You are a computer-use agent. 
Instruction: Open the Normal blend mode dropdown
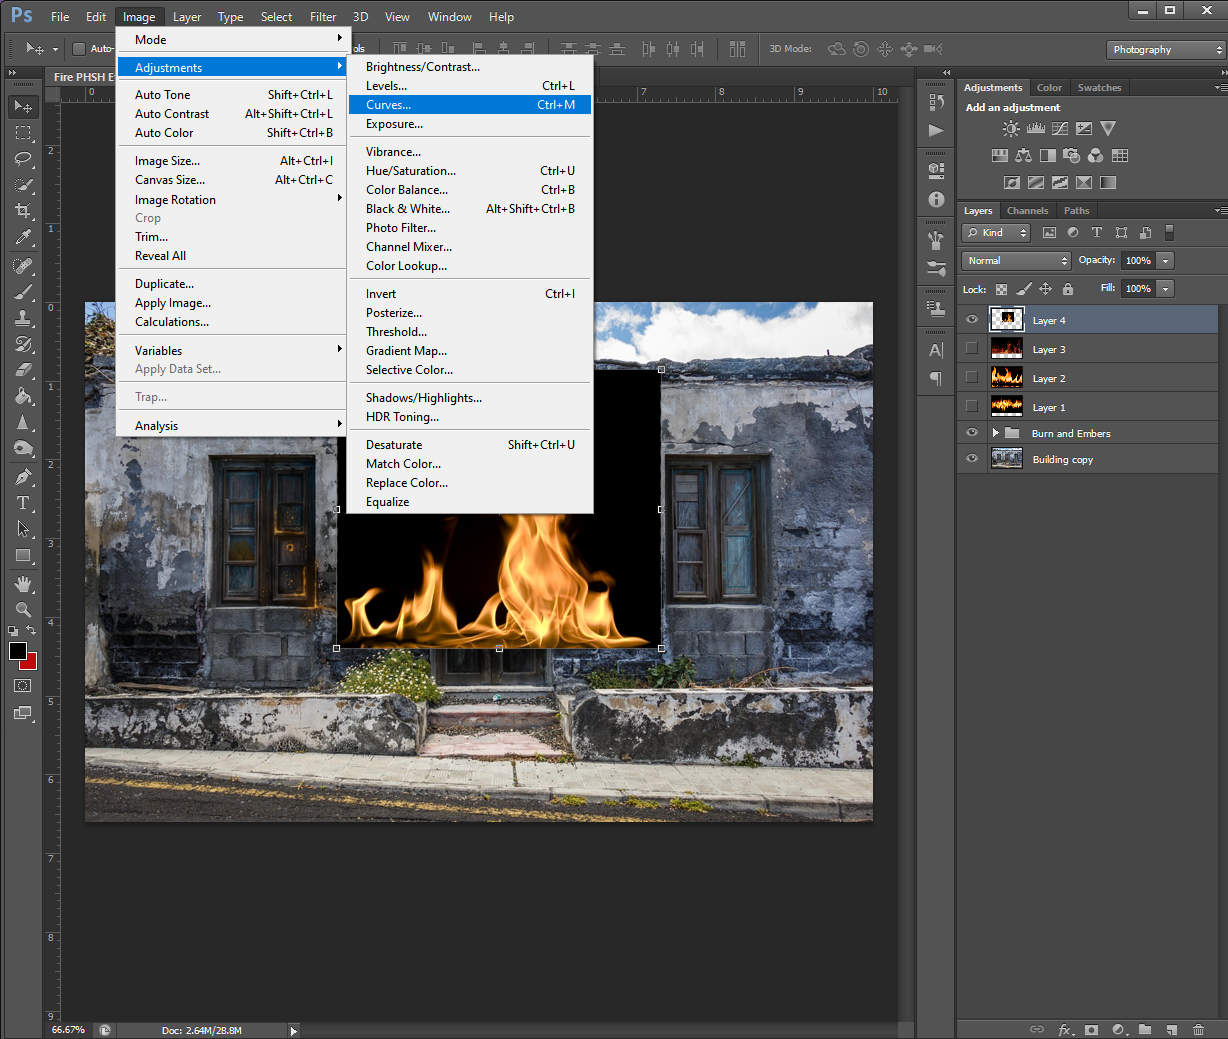coord(1016,261)
